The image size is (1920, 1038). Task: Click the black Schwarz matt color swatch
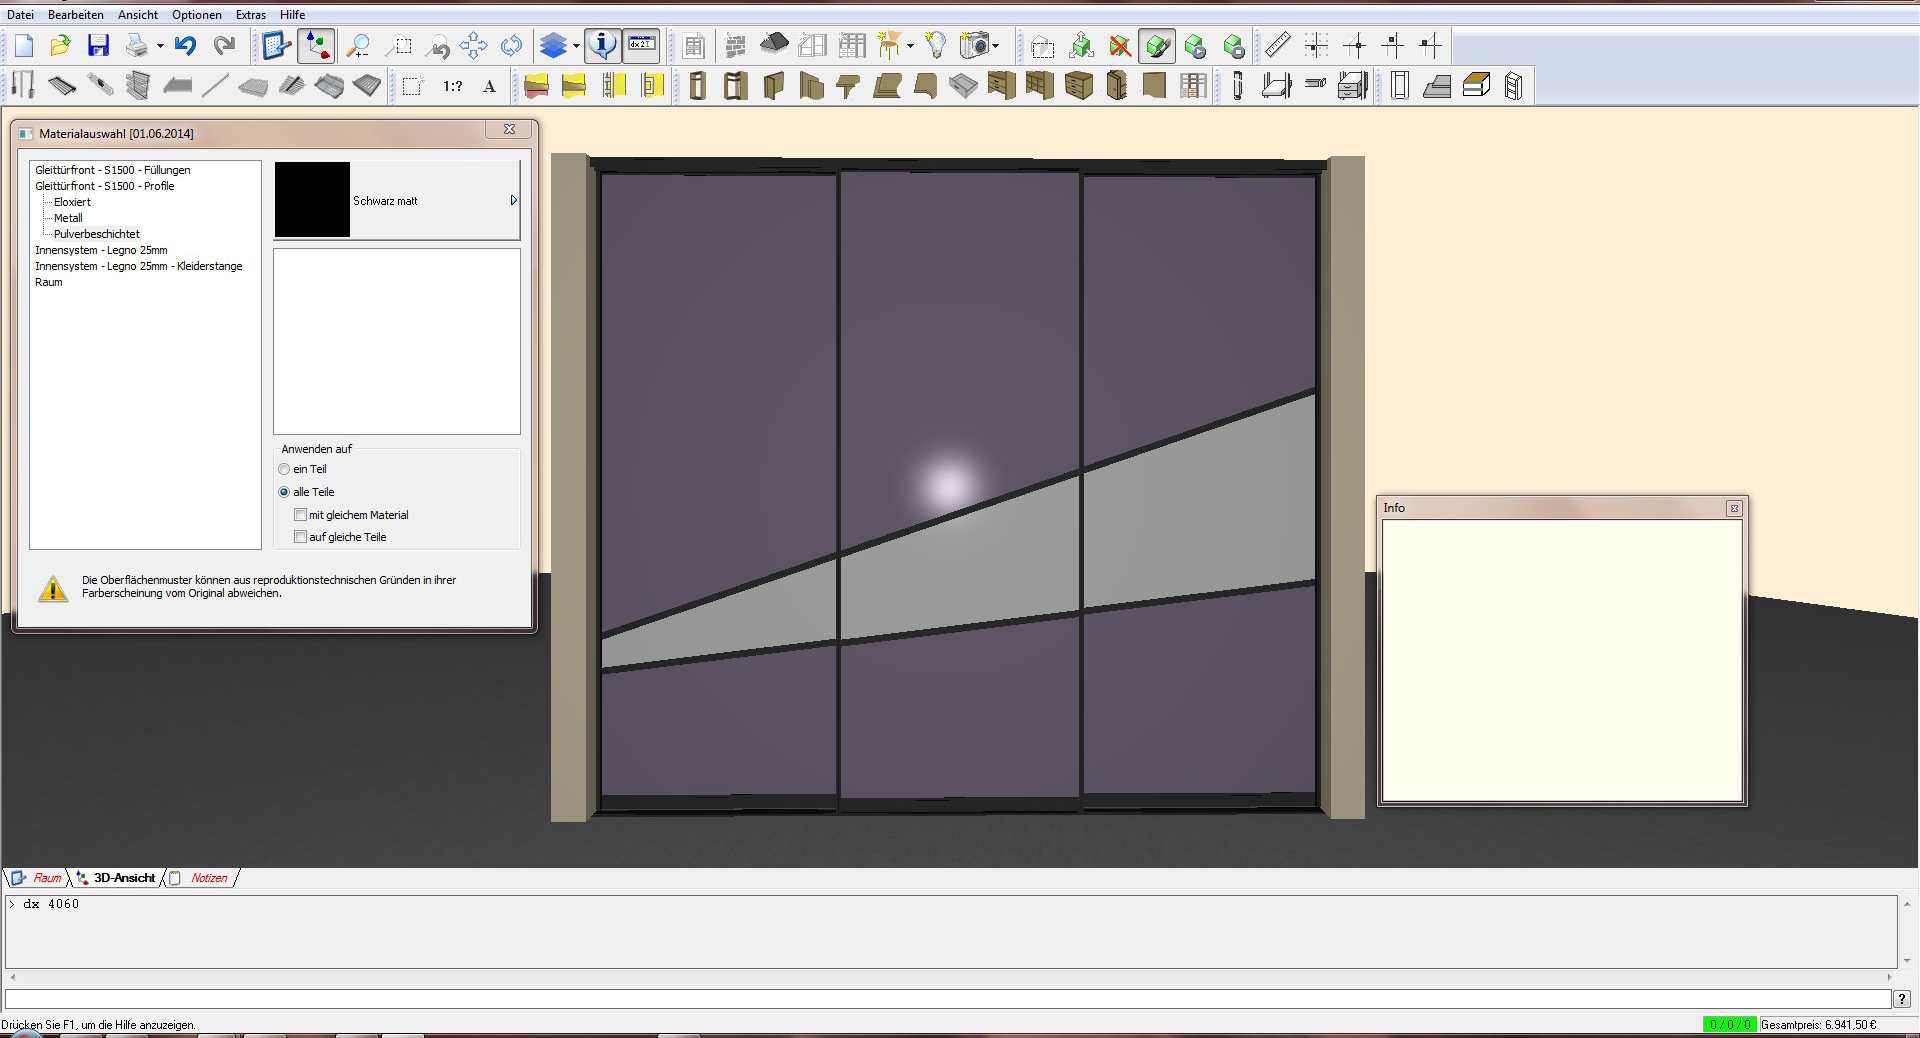[x=312, y=200]
